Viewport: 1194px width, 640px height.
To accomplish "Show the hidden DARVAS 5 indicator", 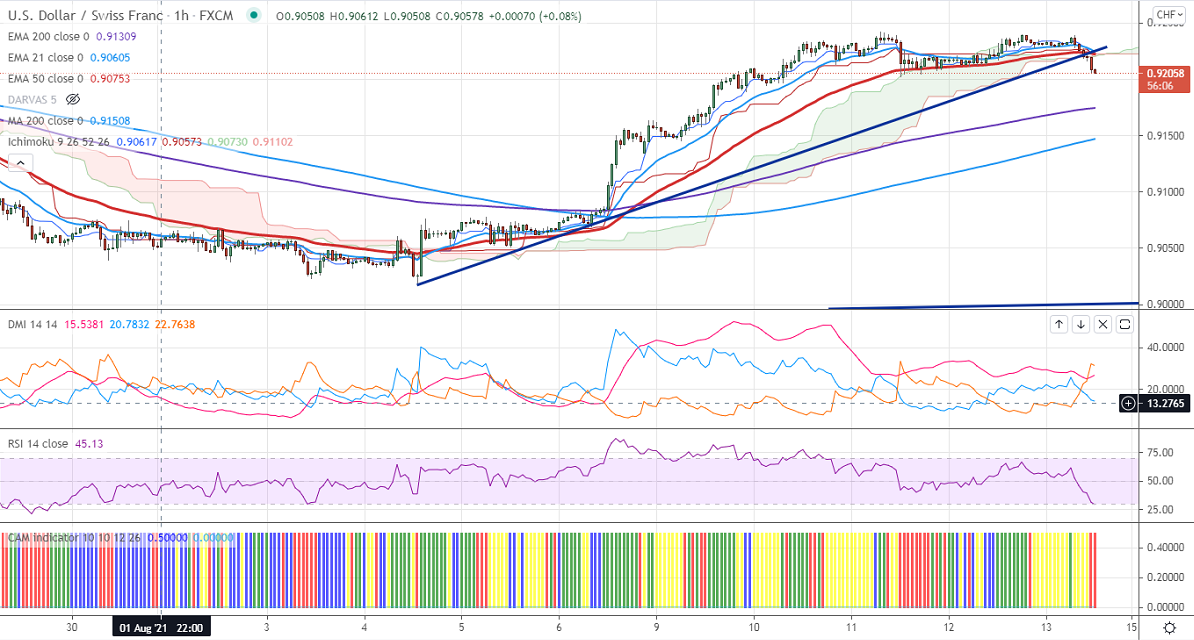I will 73,100.
